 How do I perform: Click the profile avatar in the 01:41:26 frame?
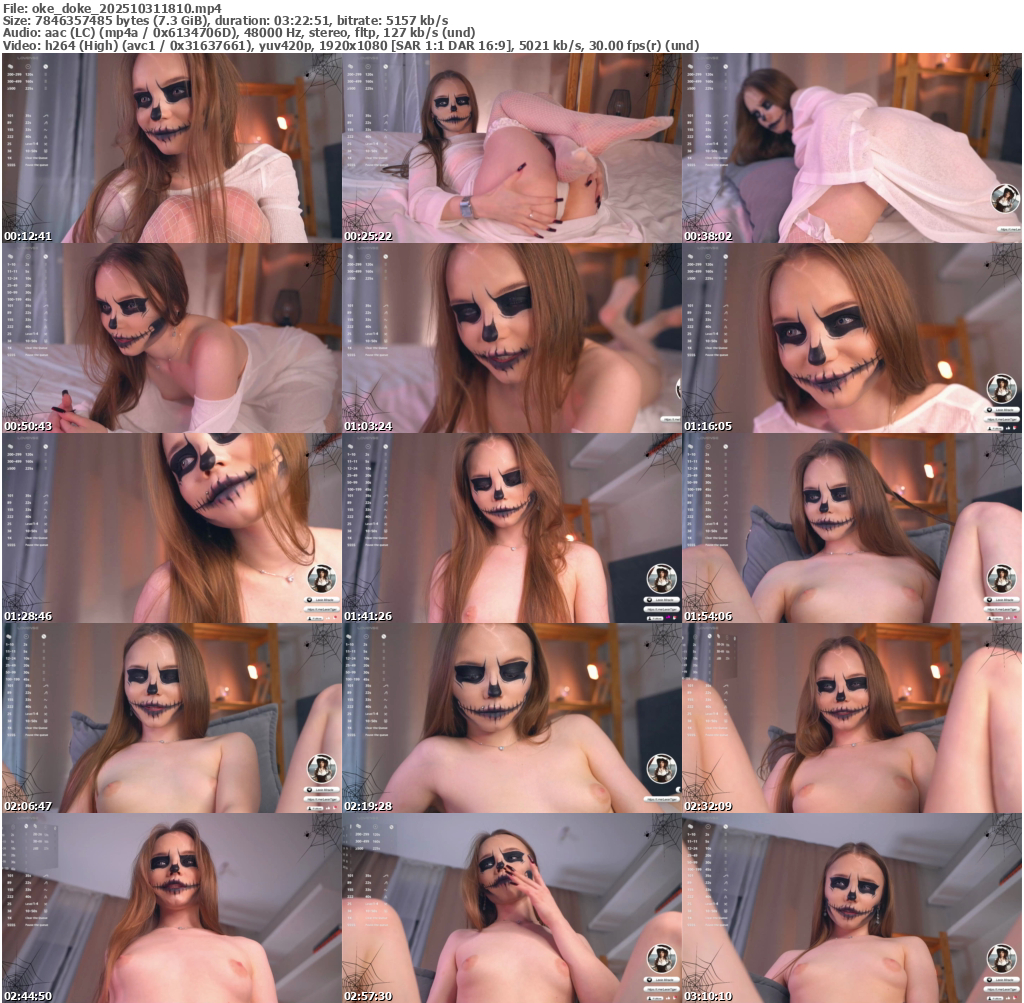pos(662,578)
